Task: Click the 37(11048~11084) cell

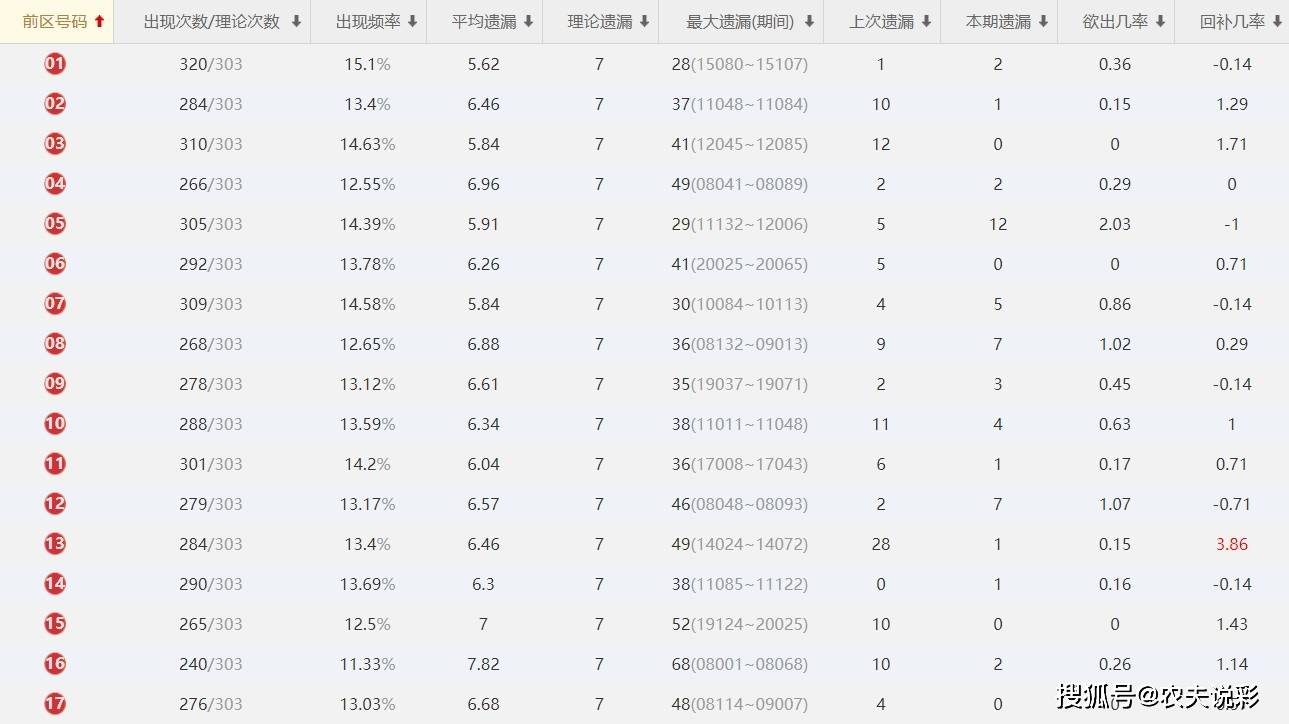Action: [x=740, y=104]
